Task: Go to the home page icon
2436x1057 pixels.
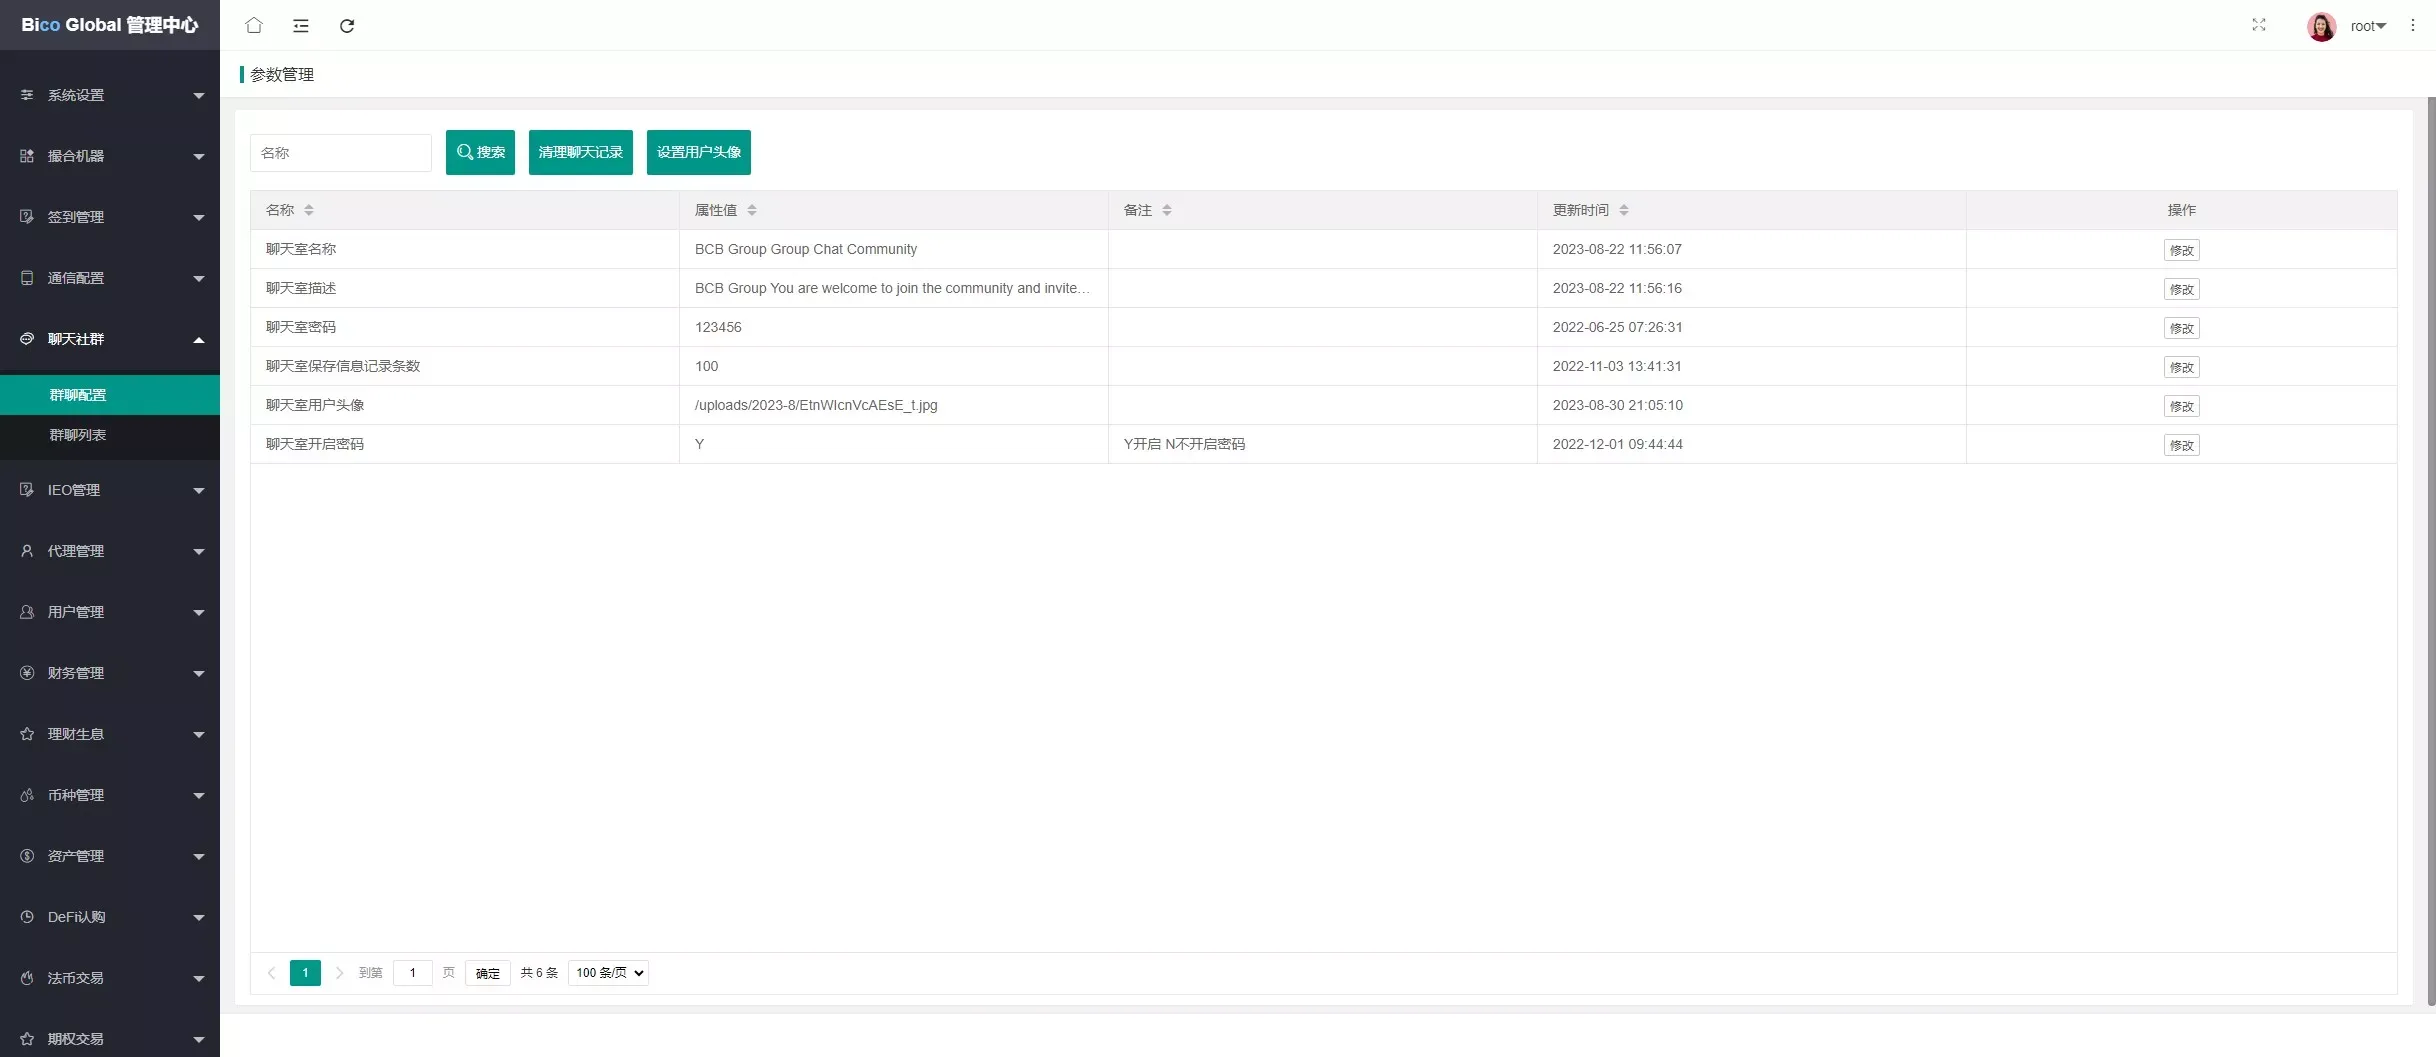Action: 254,25
